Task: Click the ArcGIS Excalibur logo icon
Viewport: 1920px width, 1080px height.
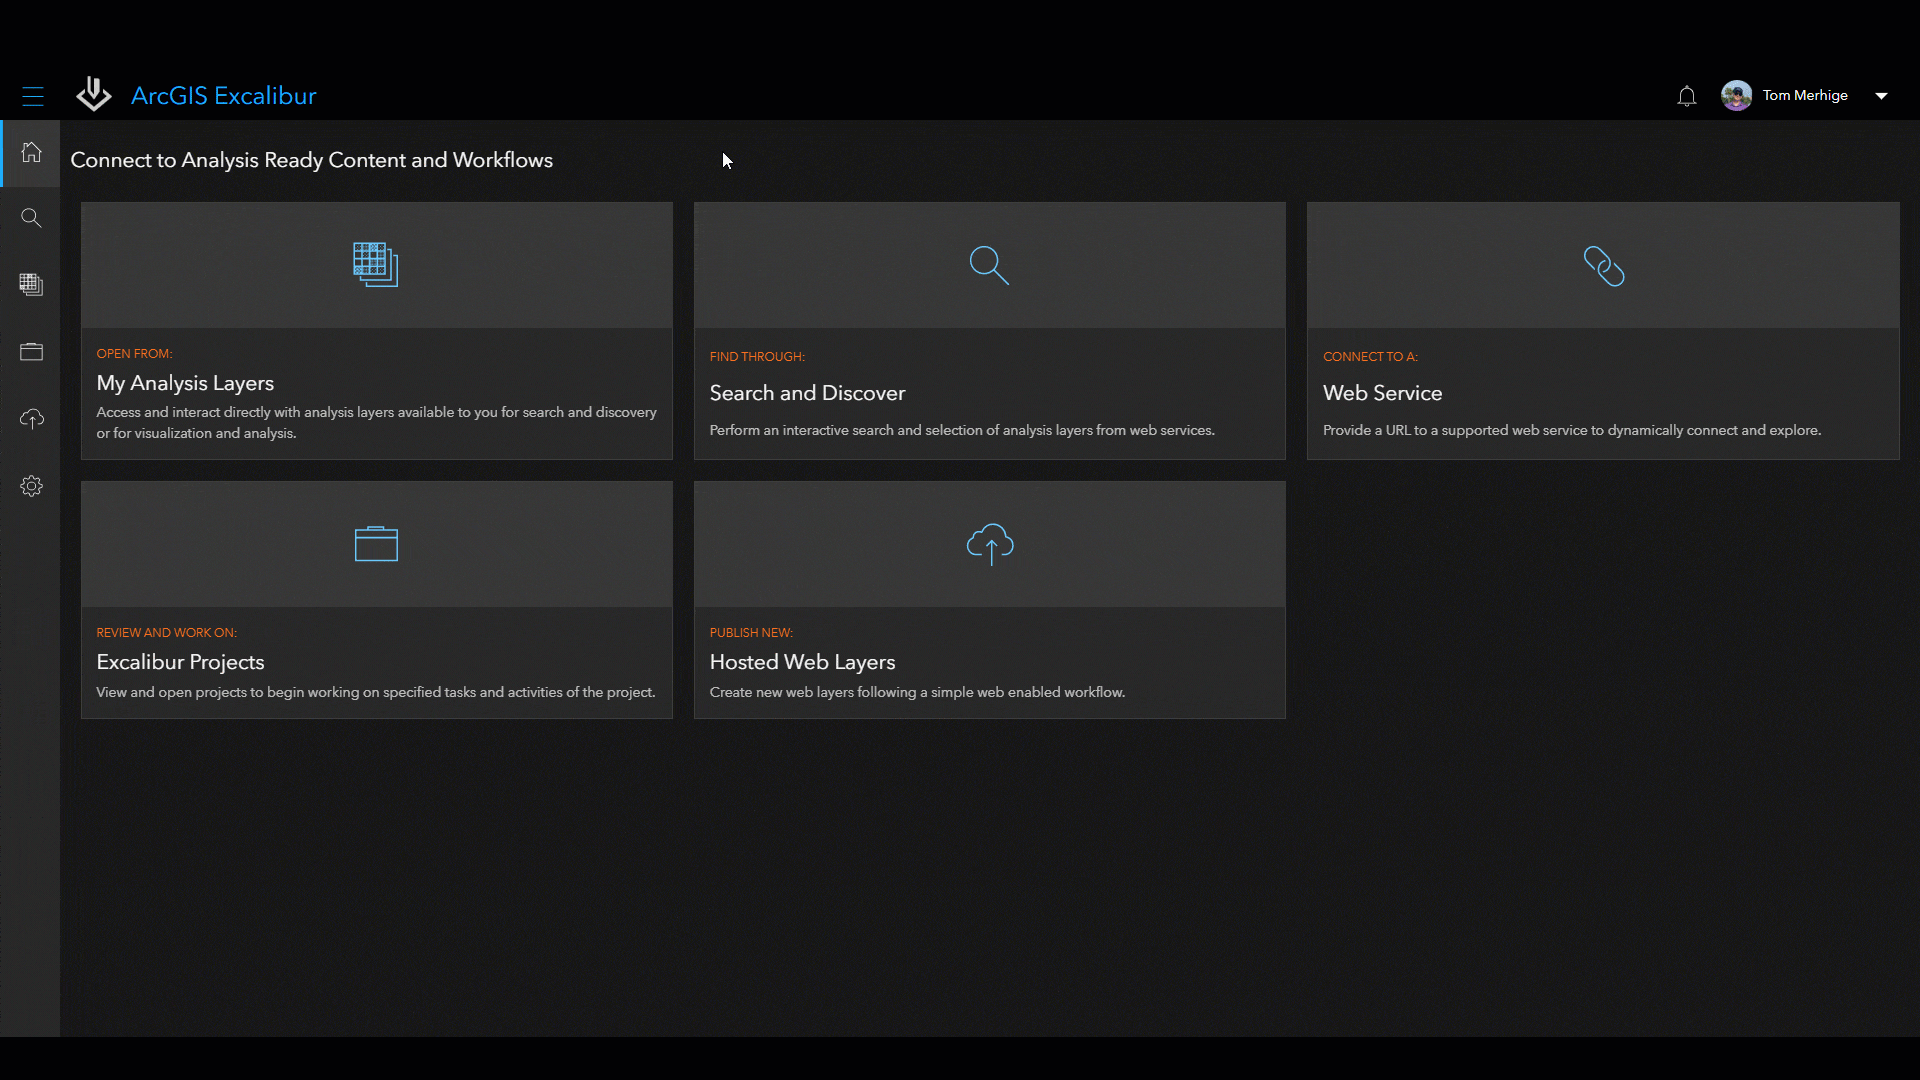Action: point(94,94)
